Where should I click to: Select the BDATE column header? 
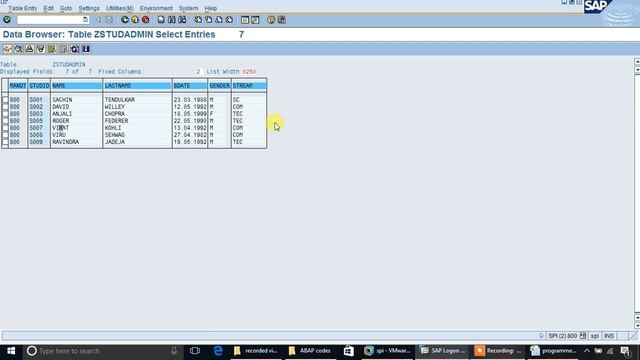pos(190,86)
